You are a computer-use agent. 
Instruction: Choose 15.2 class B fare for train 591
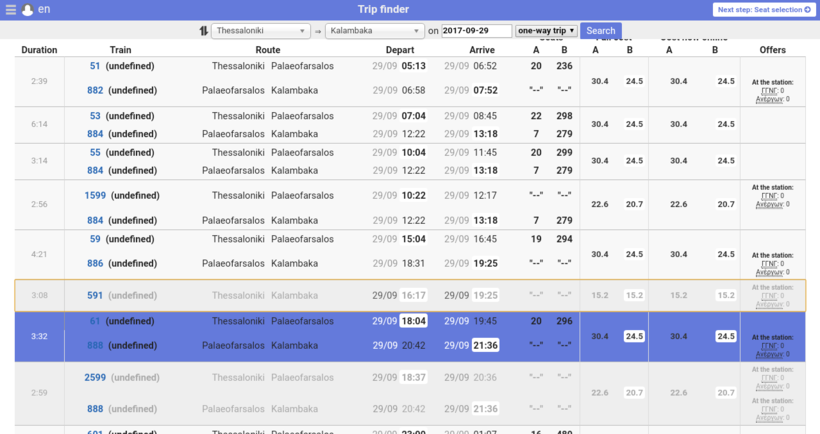634,296
